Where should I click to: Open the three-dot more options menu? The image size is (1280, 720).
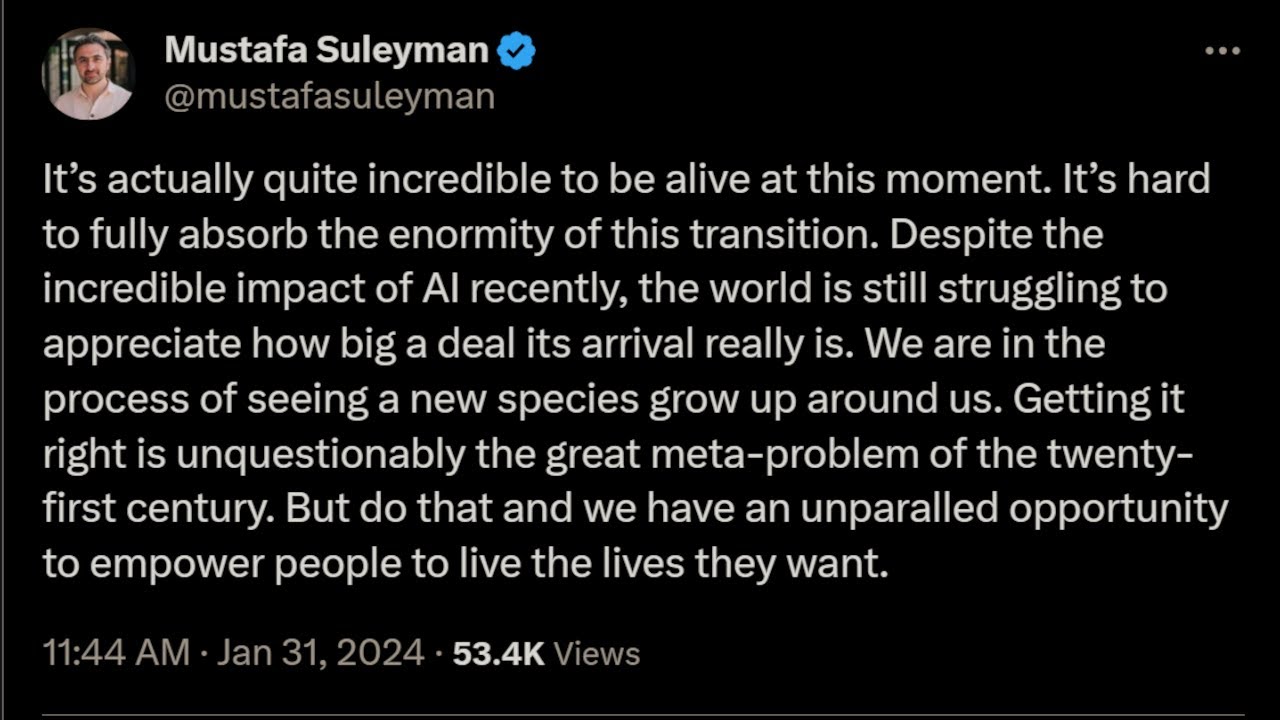coord(1222,51)
